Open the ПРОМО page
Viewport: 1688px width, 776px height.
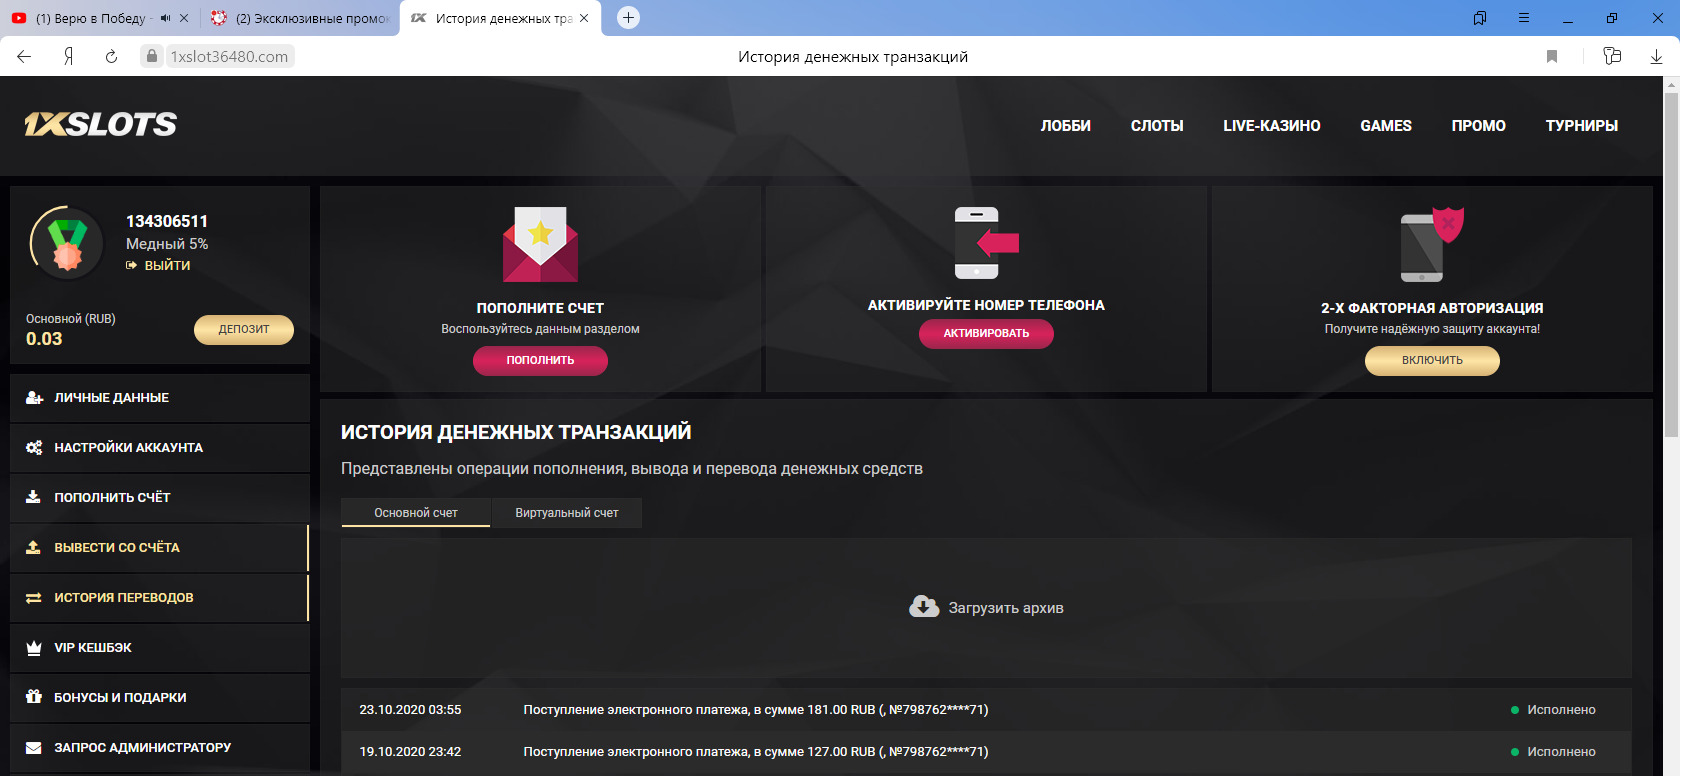[x=1479, y=126]
